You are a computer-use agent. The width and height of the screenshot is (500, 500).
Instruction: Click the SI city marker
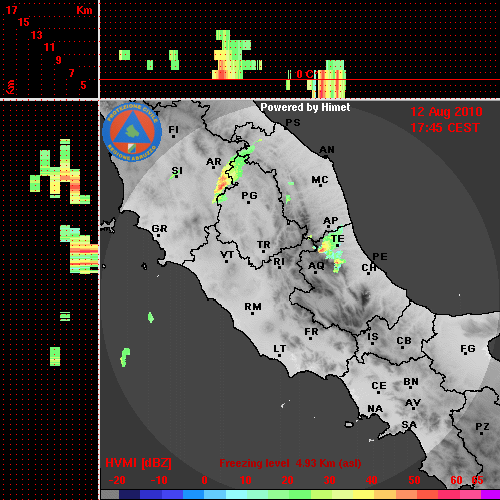click(x=176, y=176)
